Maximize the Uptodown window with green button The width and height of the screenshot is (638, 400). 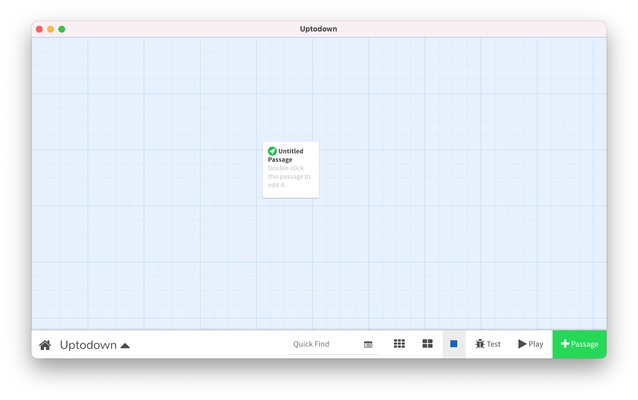coord(62,29)
